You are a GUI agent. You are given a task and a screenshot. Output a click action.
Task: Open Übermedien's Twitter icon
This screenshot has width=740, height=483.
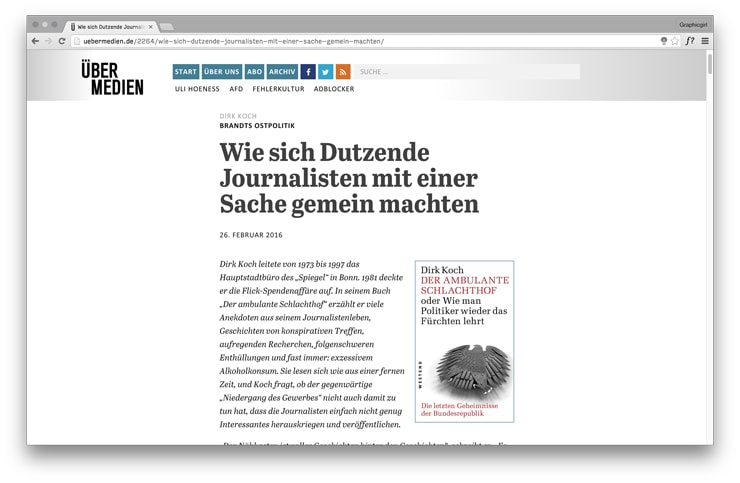[x=326, y=72]
